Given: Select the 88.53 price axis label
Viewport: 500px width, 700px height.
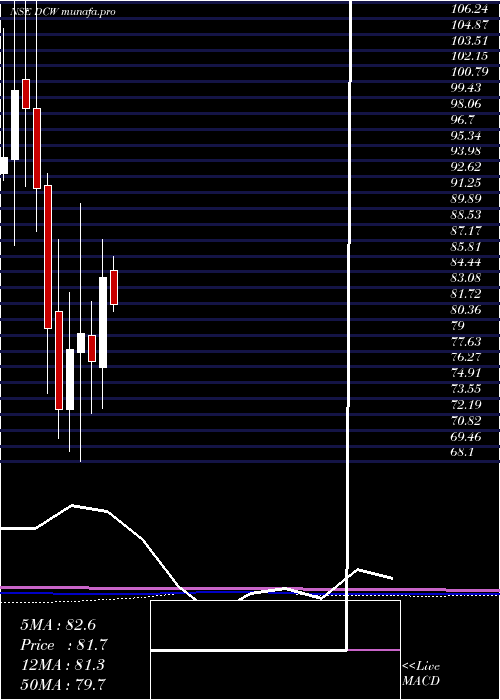Looking at the screenshot, I should [x=467, y=215].
